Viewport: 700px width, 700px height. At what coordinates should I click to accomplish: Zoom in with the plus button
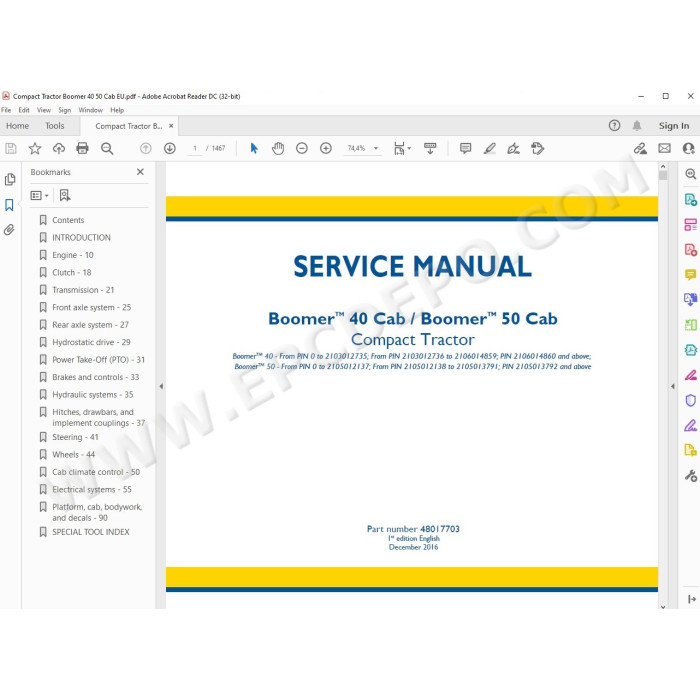326,148
